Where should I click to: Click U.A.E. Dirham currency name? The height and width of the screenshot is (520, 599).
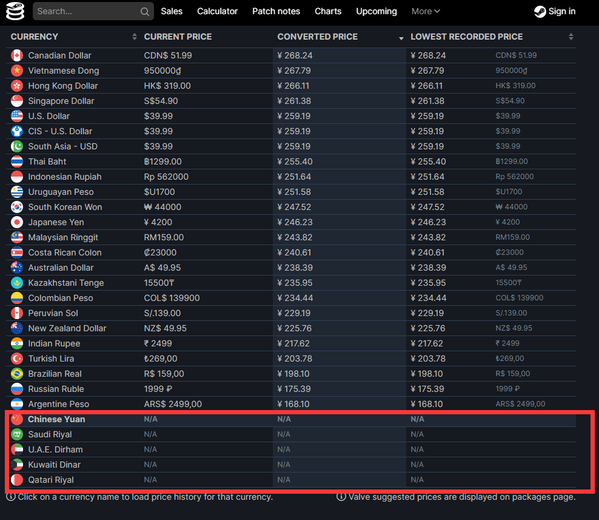click(x=55, y=450)
